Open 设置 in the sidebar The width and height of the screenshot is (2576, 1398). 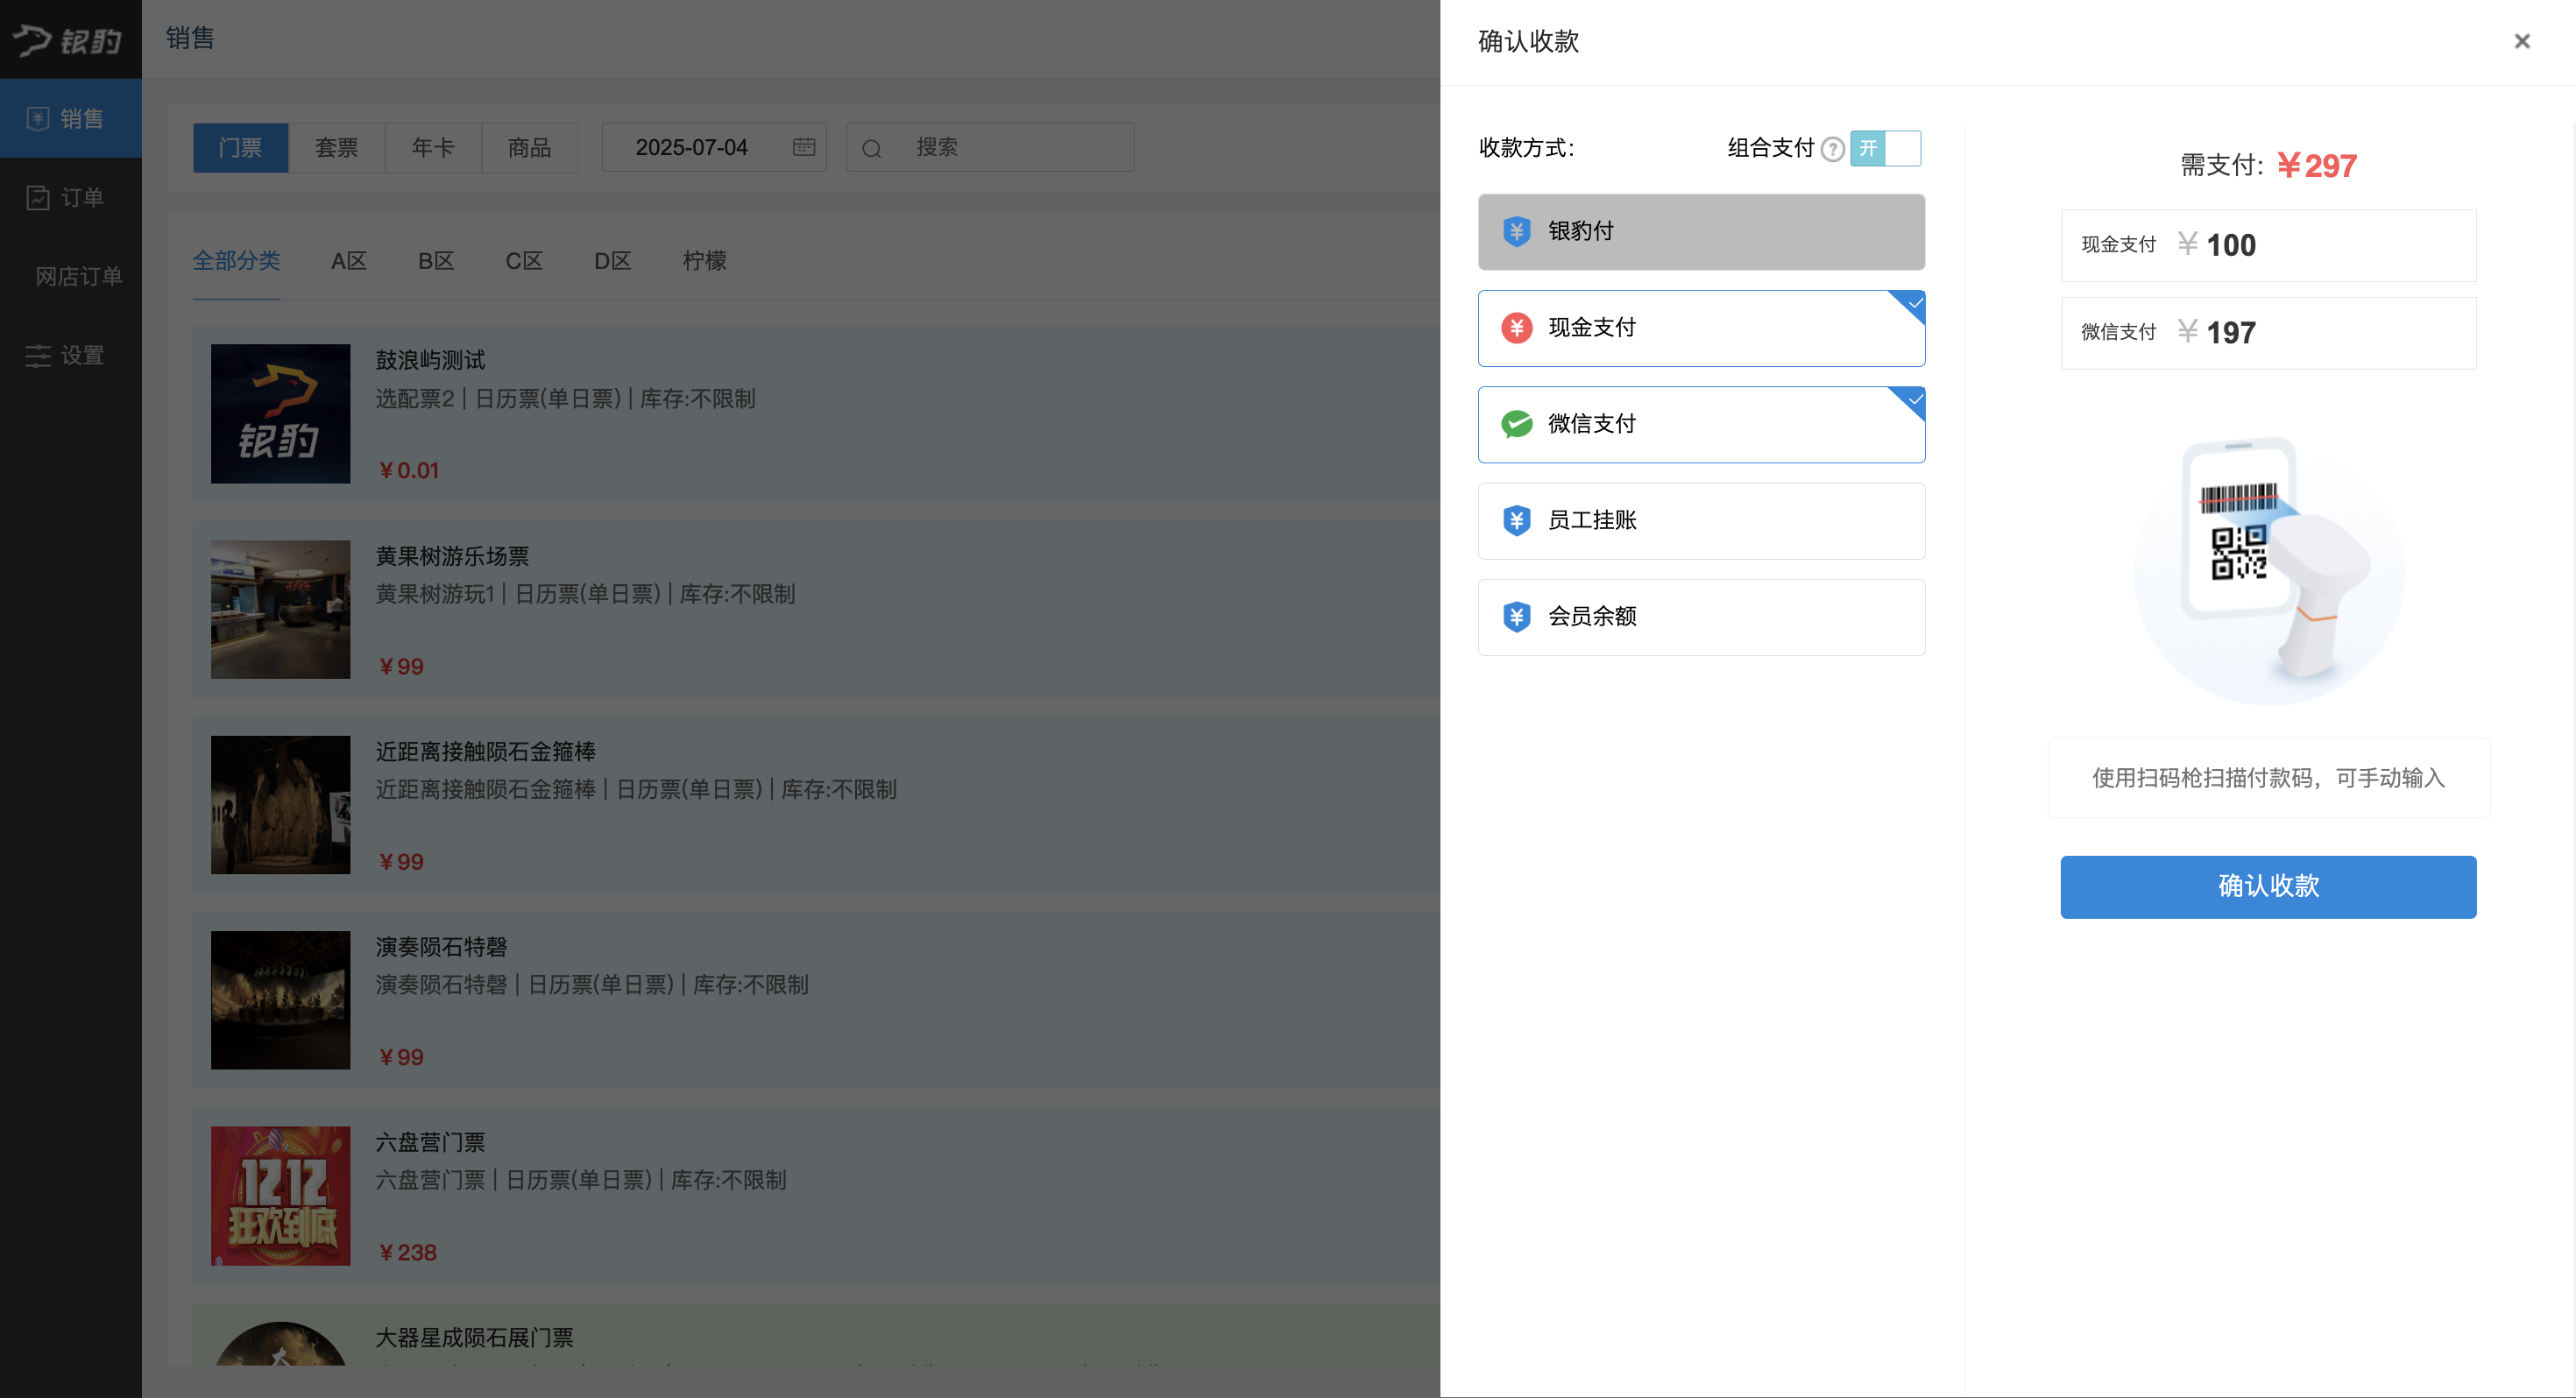[71, 355]
